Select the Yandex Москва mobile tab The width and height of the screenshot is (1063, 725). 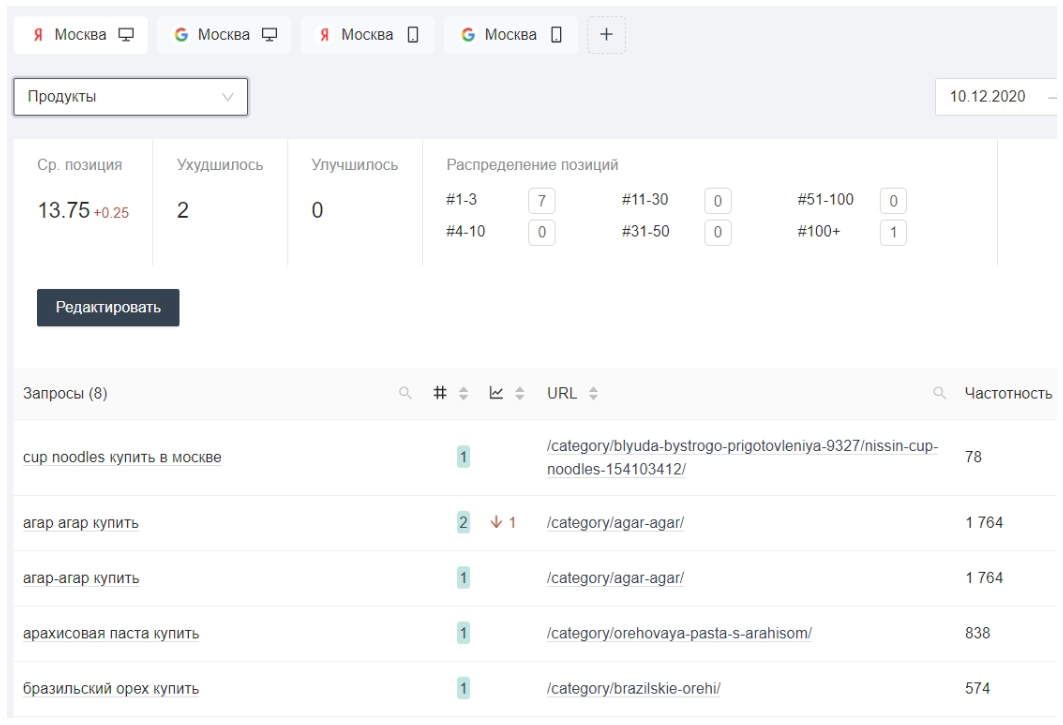[x=367, y=35]
